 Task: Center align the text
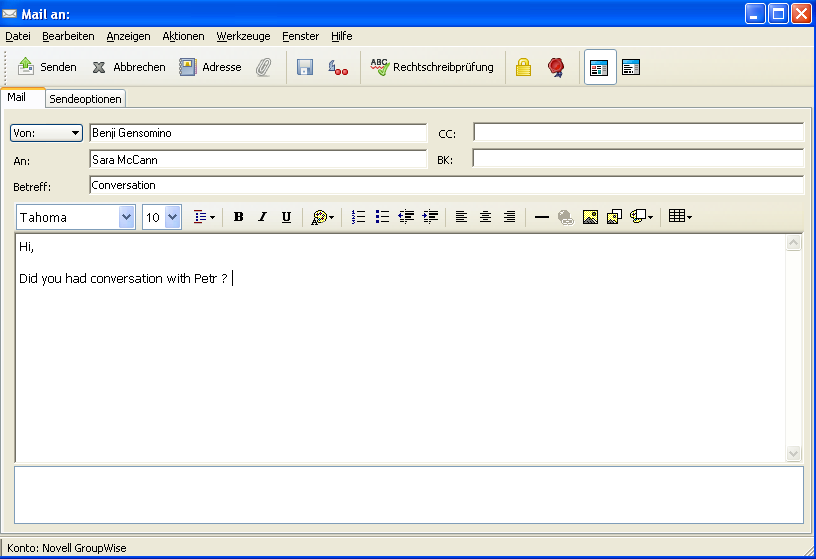click(x=485, y=217)
